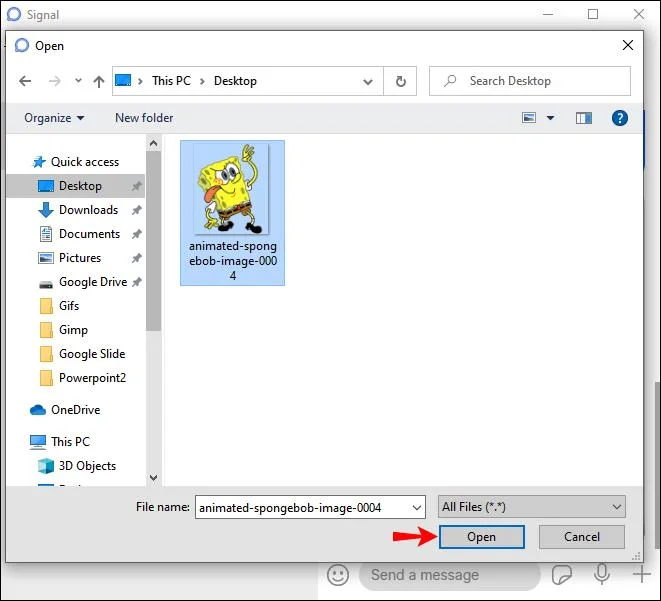Click the plus attachment icon in Signal
This screenshot has height=601, width=661.
coord(642,574)
